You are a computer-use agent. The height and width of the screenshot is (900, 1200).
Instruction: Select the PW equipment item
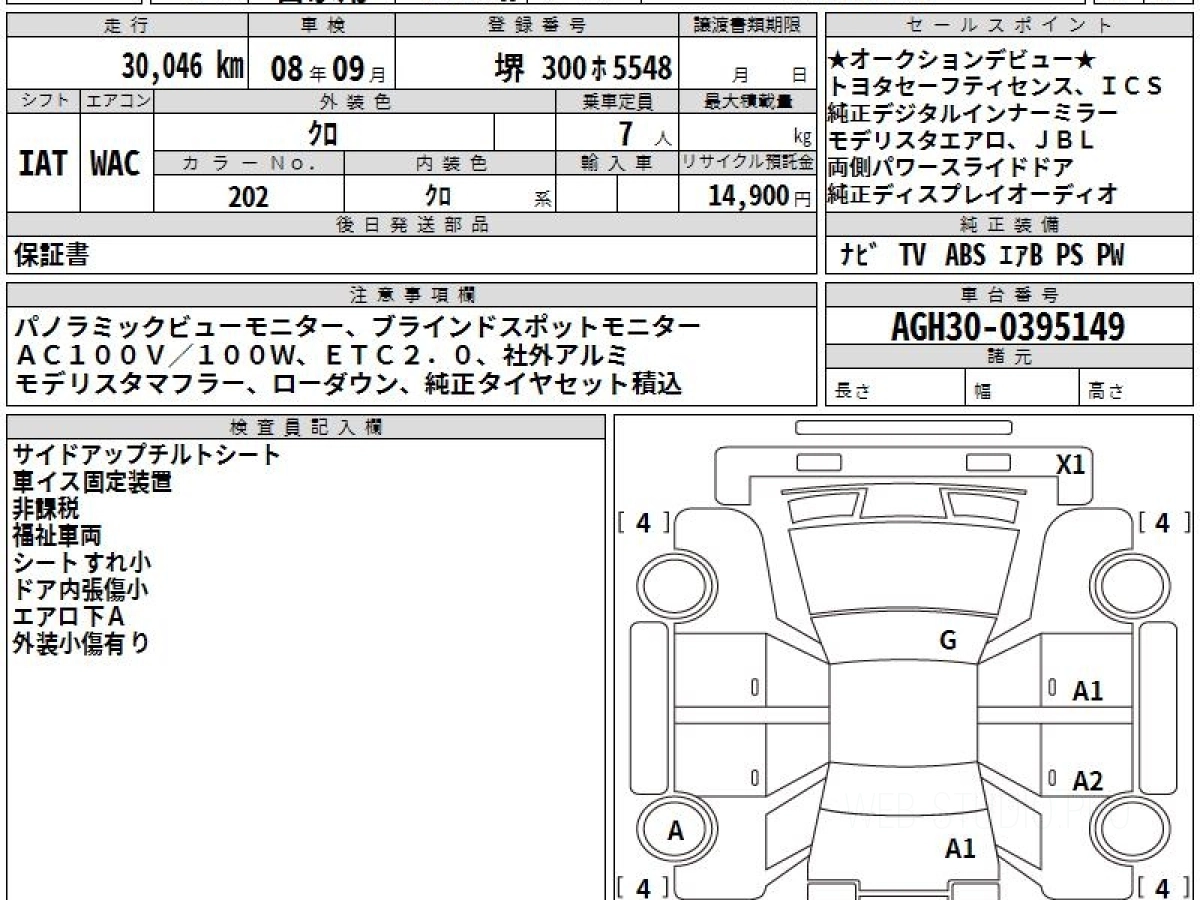pyautogui.click(x=1109, y=255)
